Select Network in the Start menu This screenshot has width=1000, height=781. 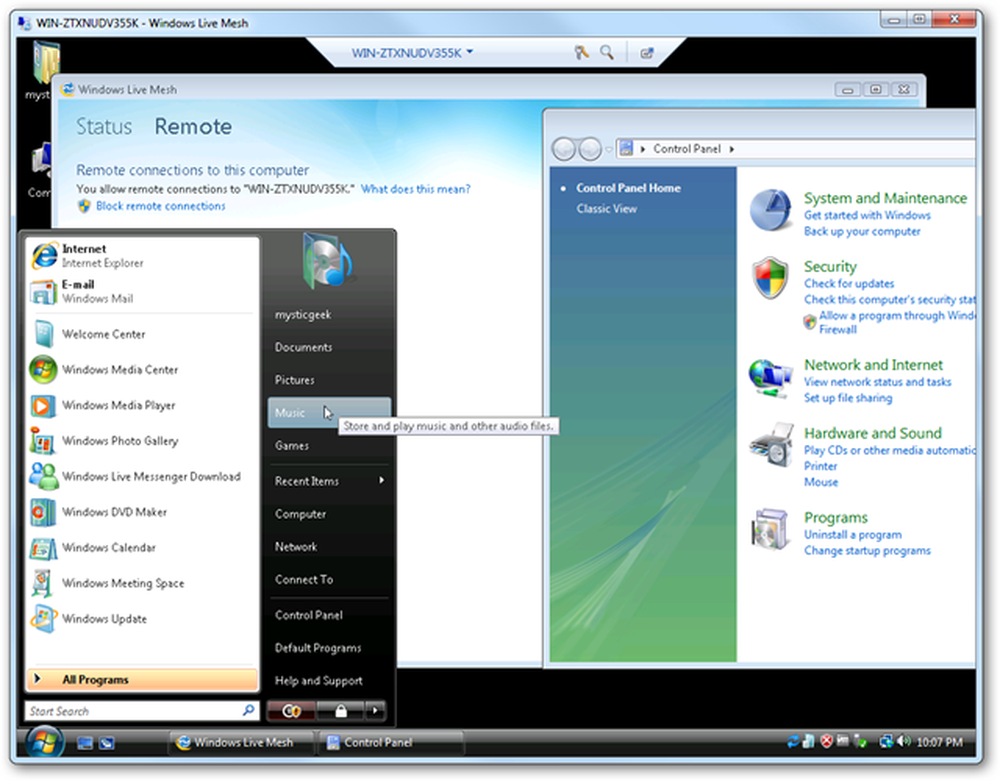click(x=329, y=547)
